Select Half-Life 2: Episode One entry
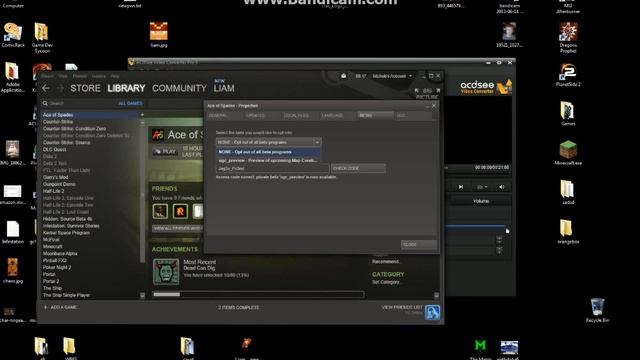Screen dimensions: 640x360 pos(68,198)
